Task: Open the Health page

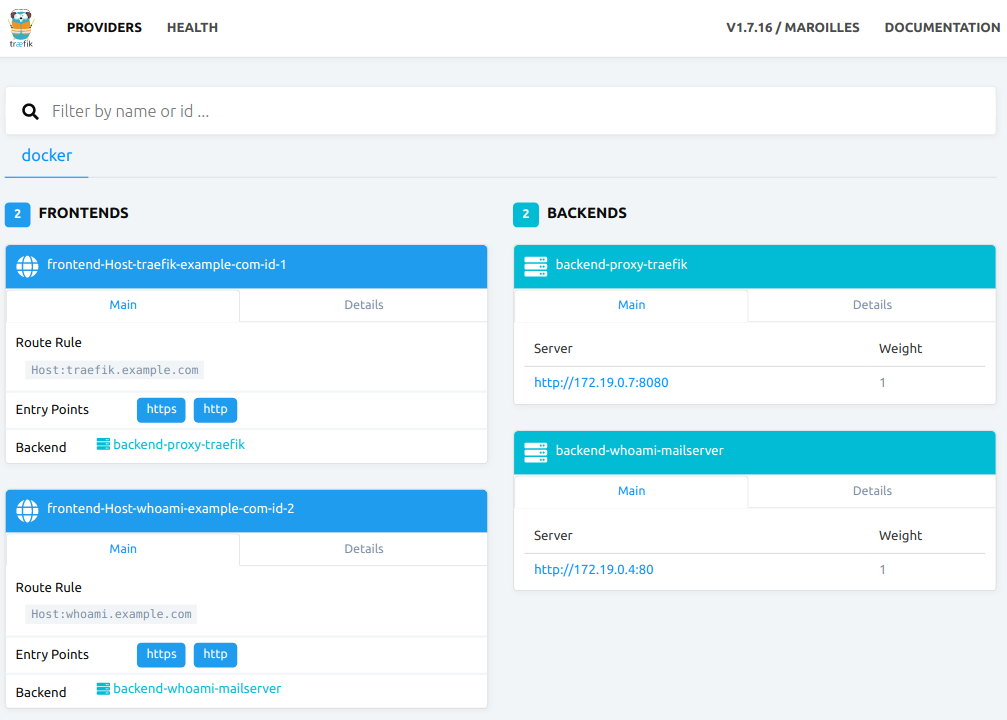Action: (x=192, y=28)
